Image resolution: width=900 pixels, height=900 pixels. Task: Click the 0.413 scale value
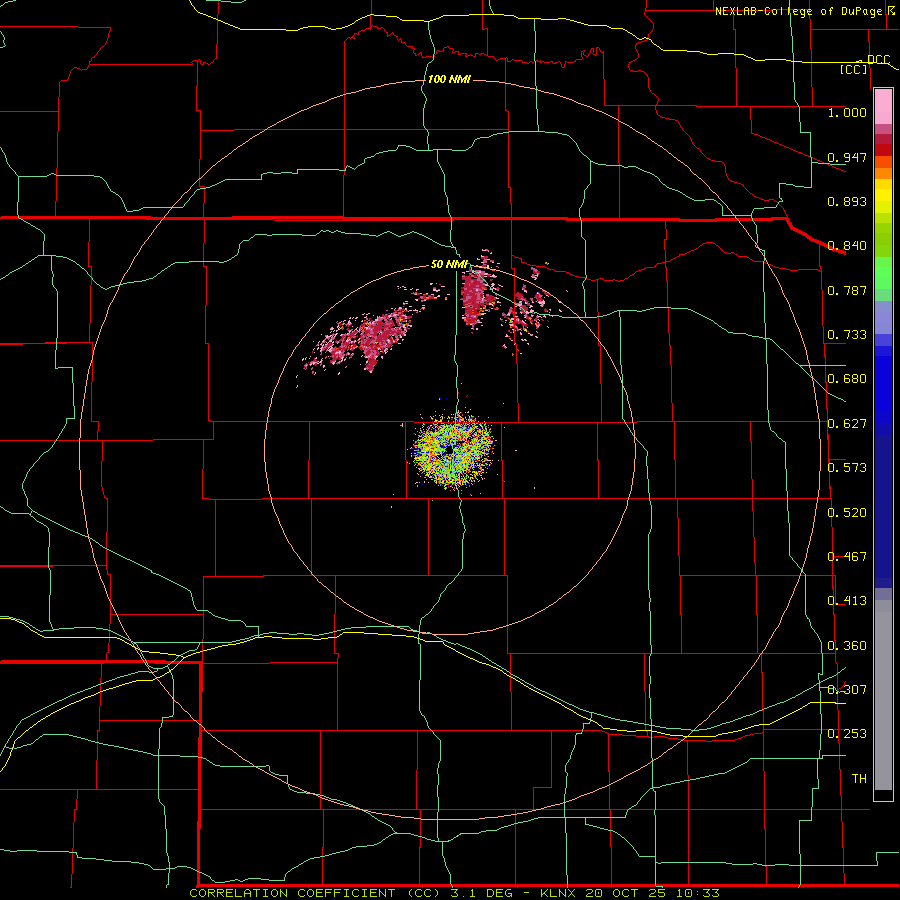tap(847, 601)
